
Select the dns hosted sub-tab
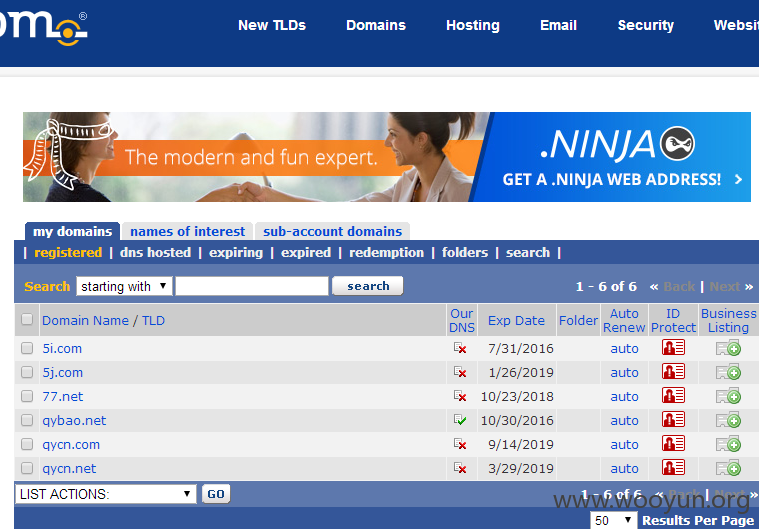point(155,253)
